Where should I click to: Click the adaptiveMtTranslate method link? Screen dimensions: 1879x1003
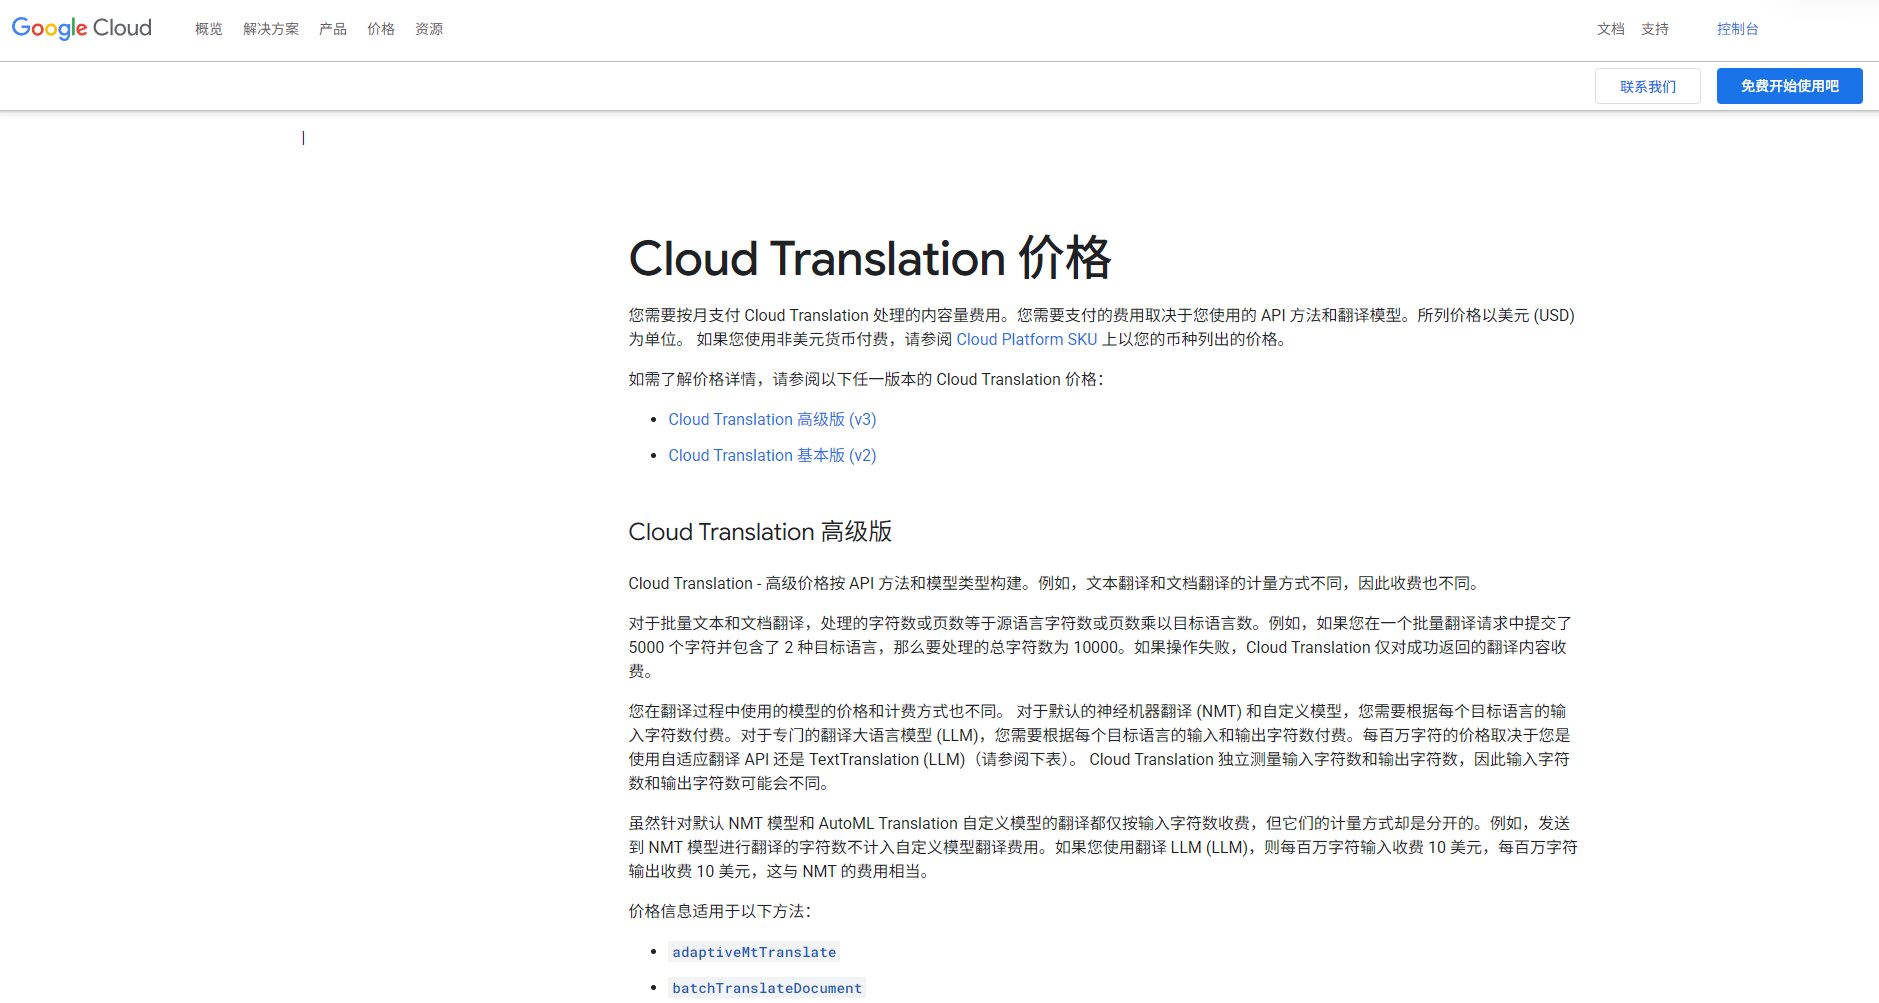pyautogui.click(x=753, y=952)
